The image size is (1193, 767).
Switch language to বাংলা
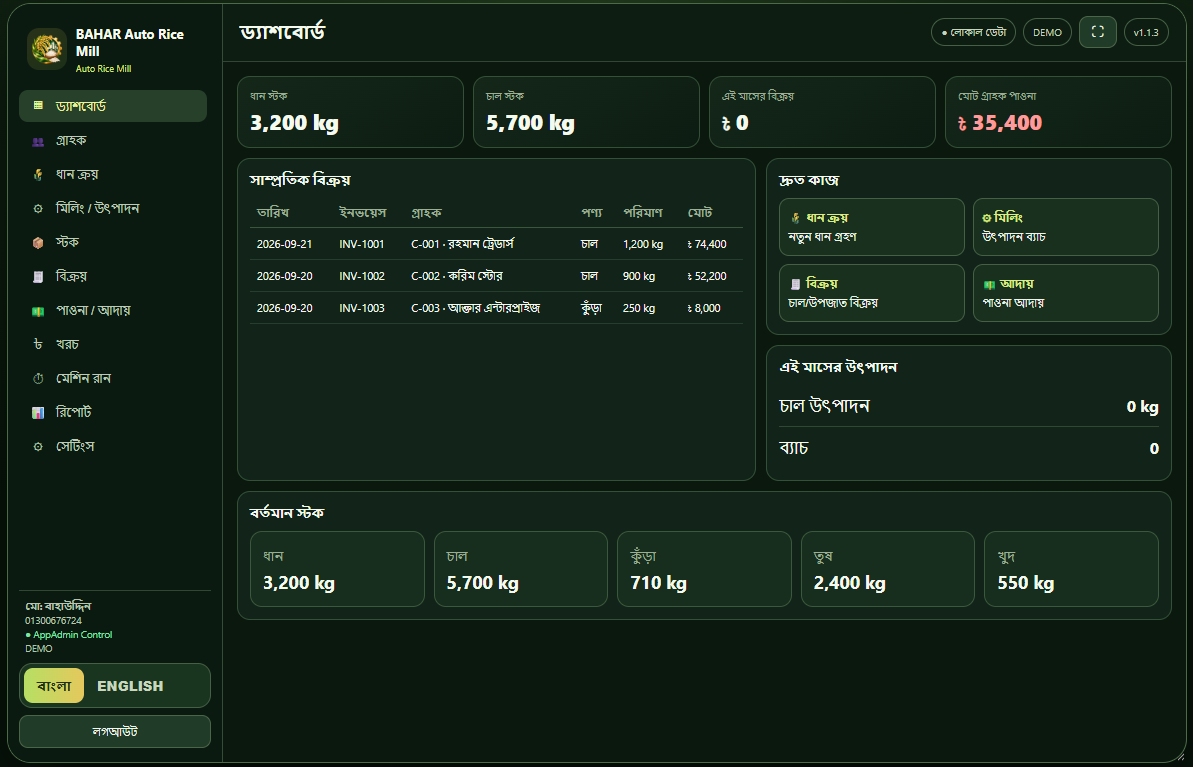click(54, 686)
